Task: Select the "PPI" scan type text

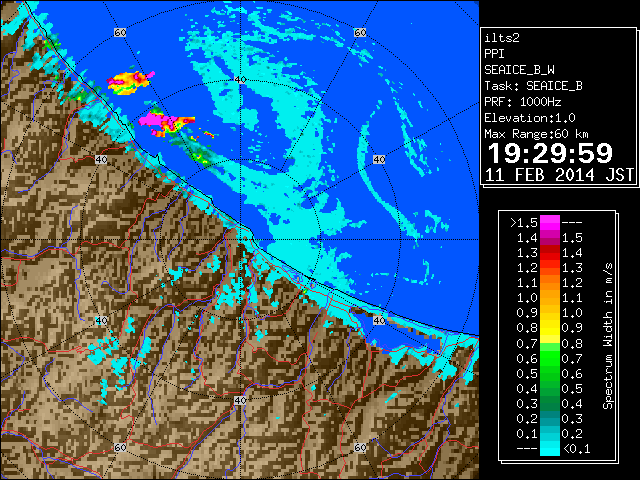Action: [x=494, y=54]
